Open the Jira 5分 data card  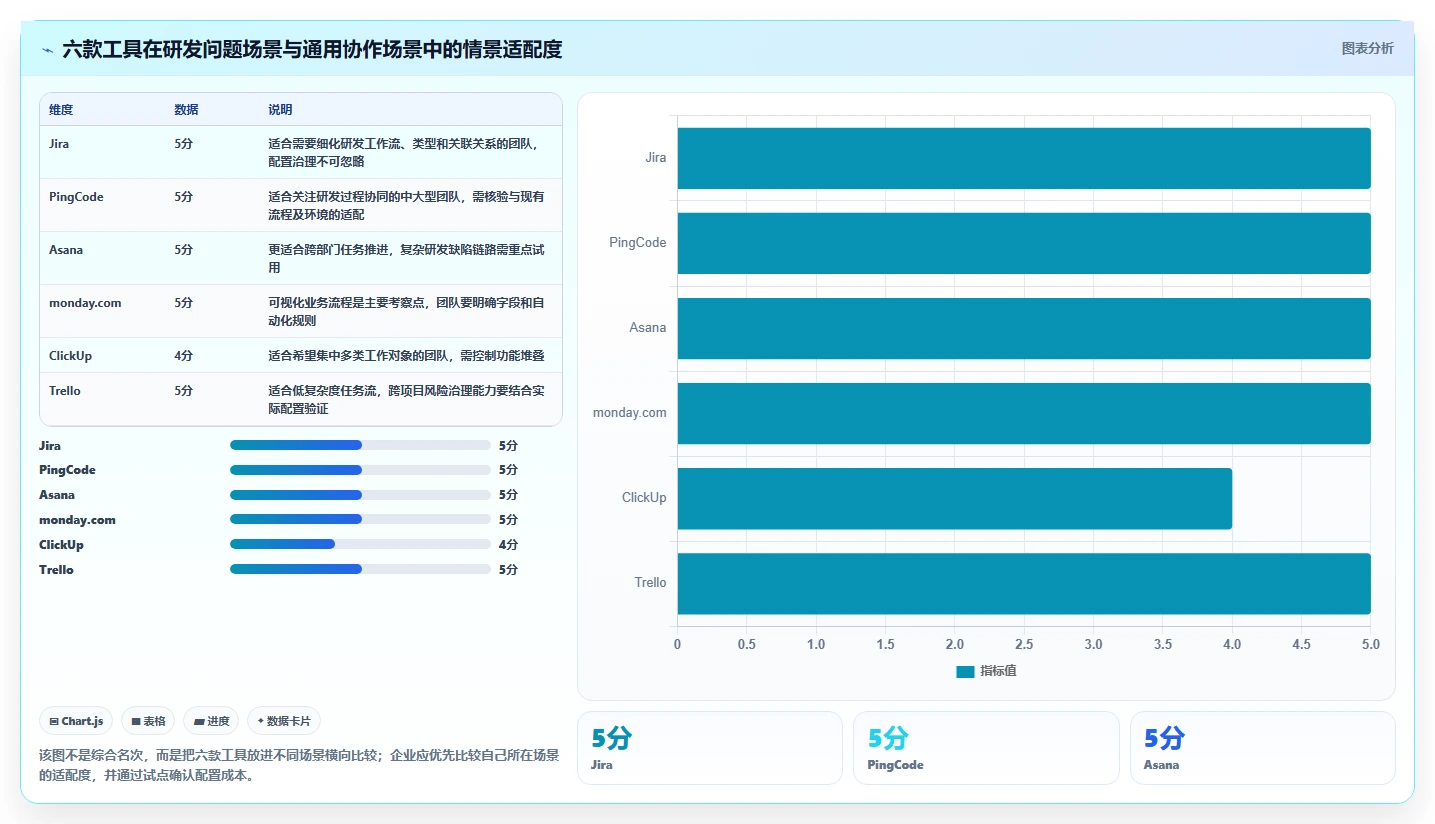click(710, 748)
